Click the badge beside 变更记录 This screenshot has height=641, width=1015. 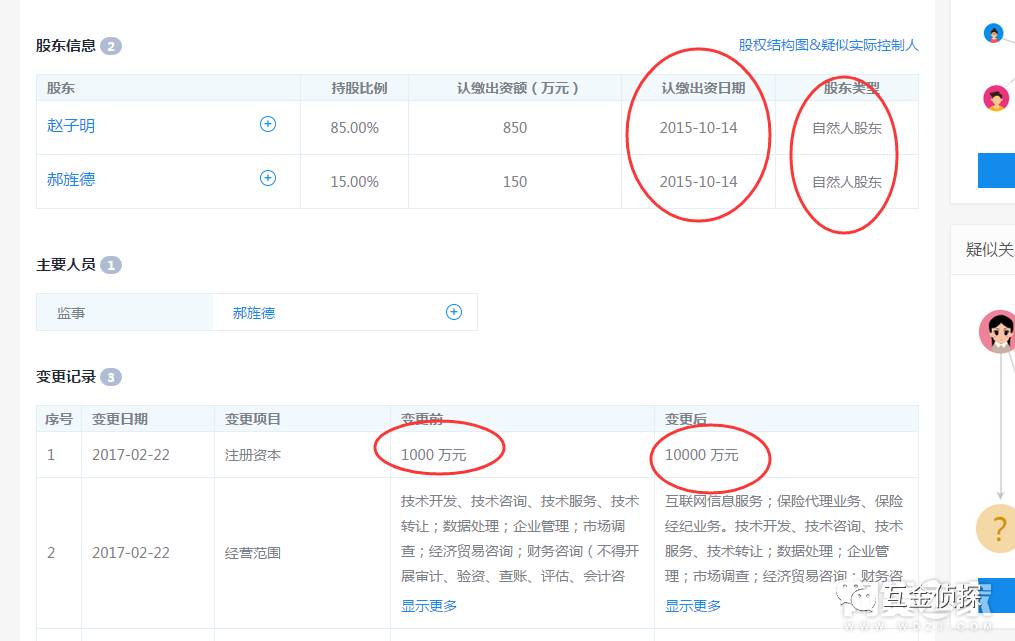[109, 377]
